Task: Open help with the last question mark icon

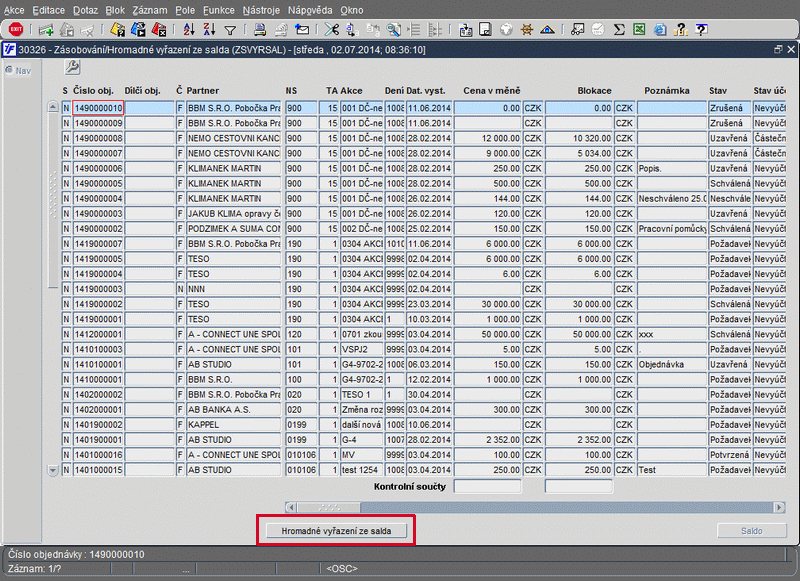Action: [702, 30]
